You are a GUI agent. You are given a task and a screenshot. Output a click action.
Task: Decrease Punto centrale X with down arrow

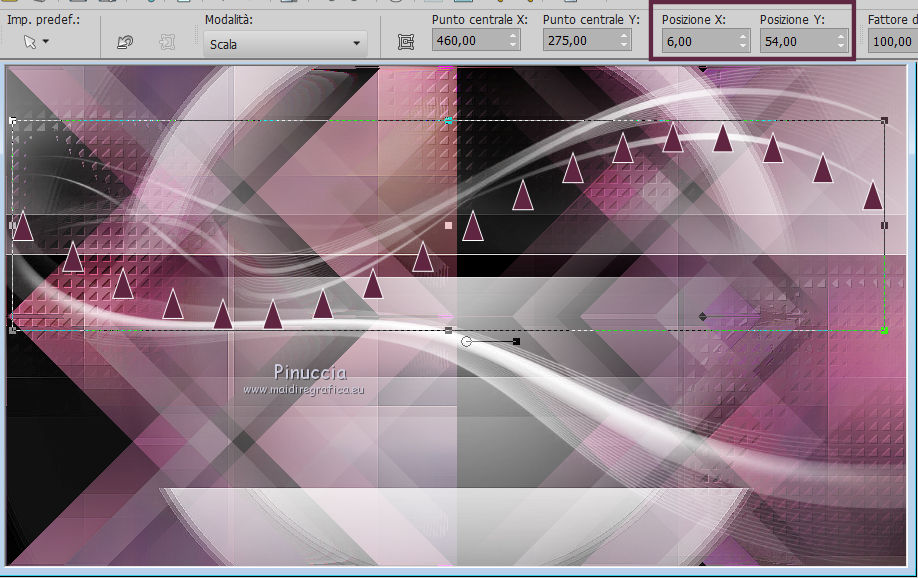tap(513, 46)
